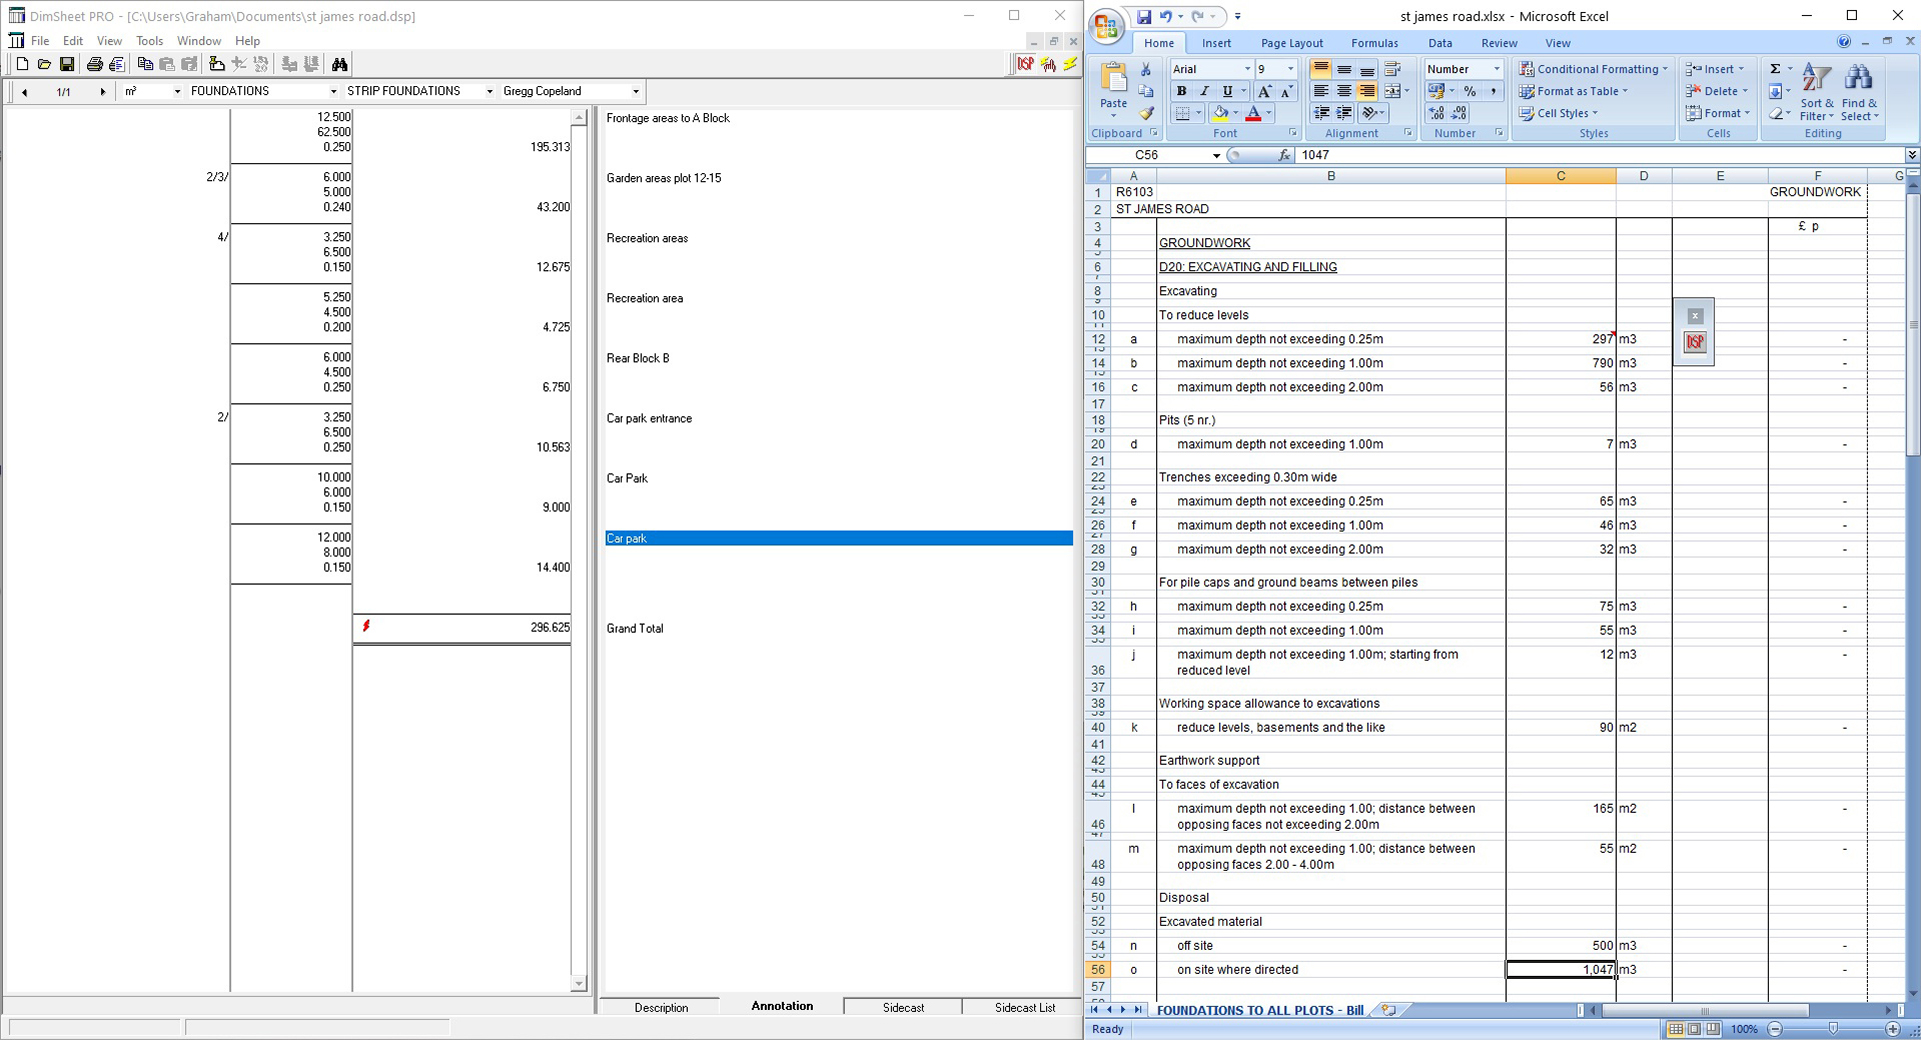
Task: Toggle Bold formatting in Excel ribbon
Action: pos(1181,91)
